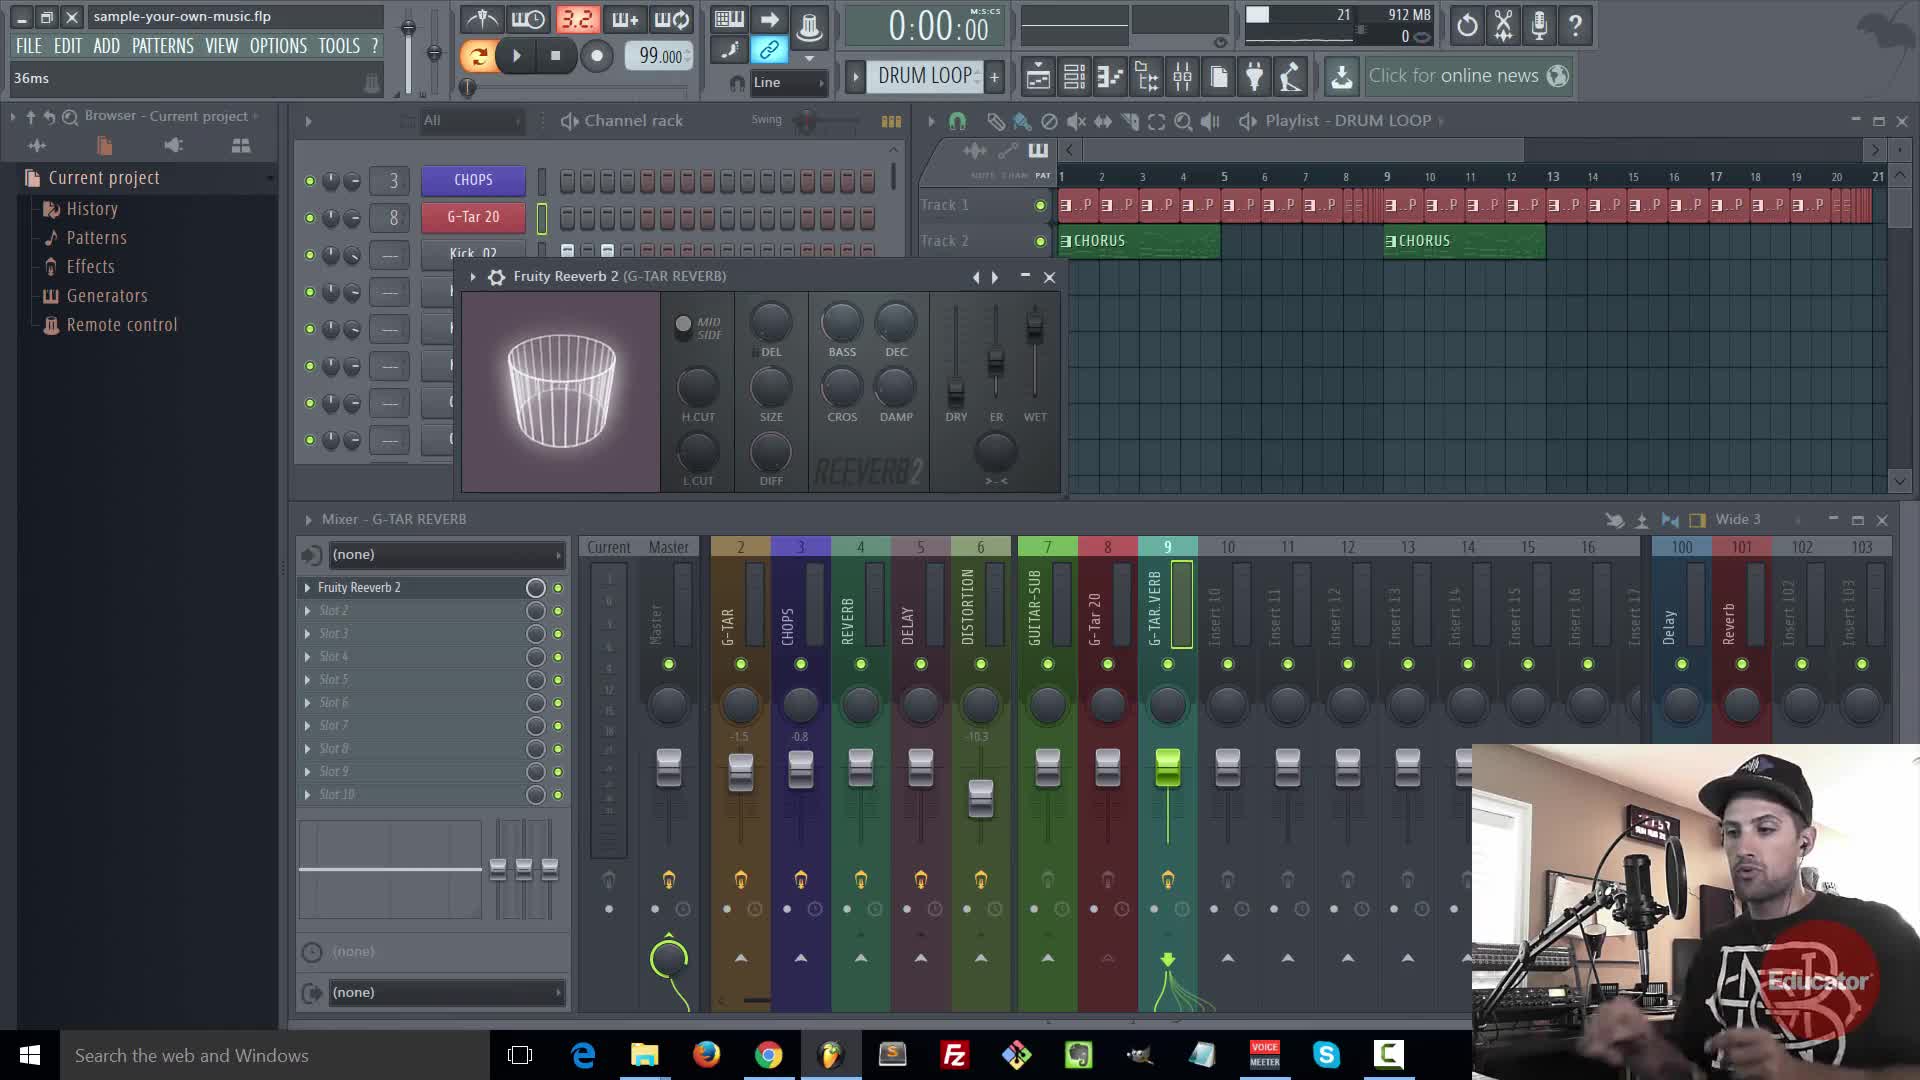
Task: Open the Mixer view icon
Action: pos(1182,76)
